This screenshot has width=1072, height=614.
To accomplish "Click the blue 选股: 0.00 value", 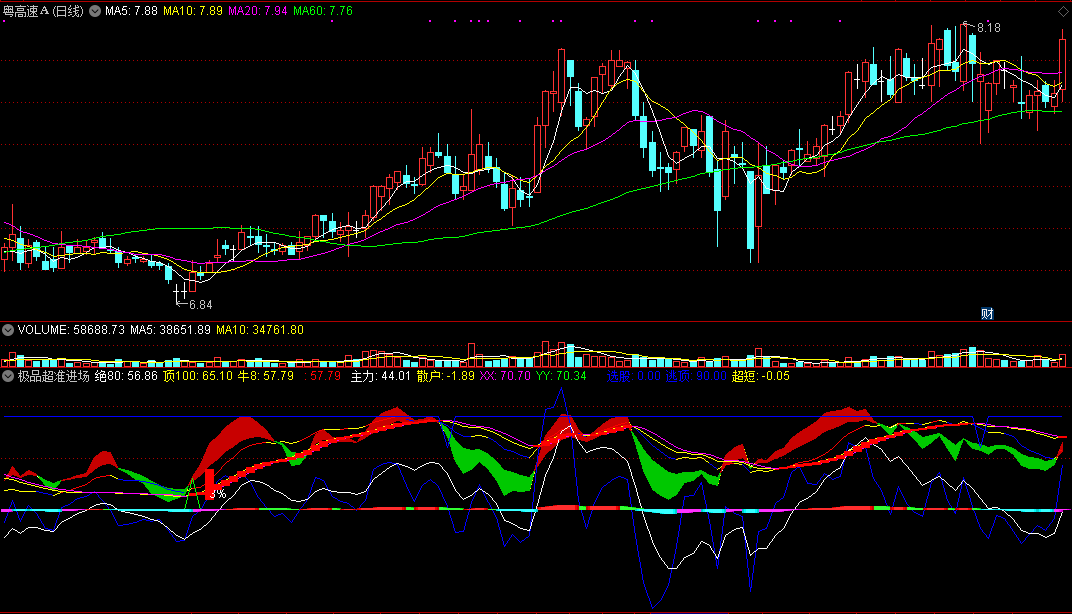I will 634,376.
